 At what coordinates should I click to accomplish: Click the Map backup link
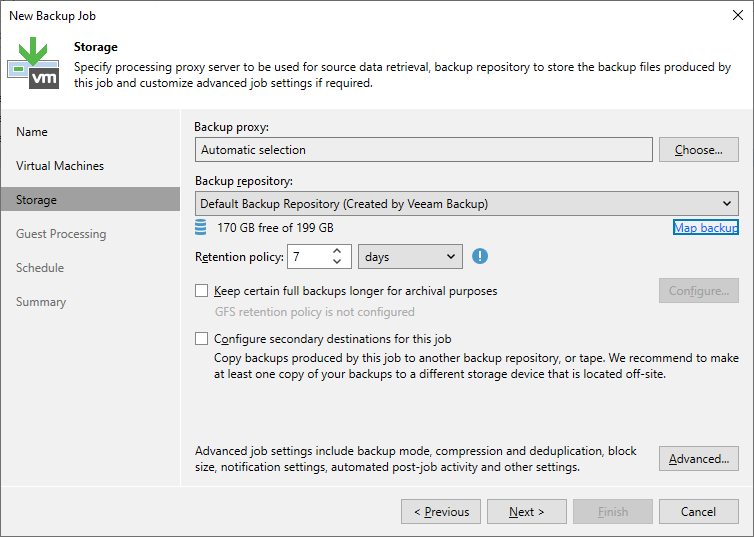[x=705, y=227]
